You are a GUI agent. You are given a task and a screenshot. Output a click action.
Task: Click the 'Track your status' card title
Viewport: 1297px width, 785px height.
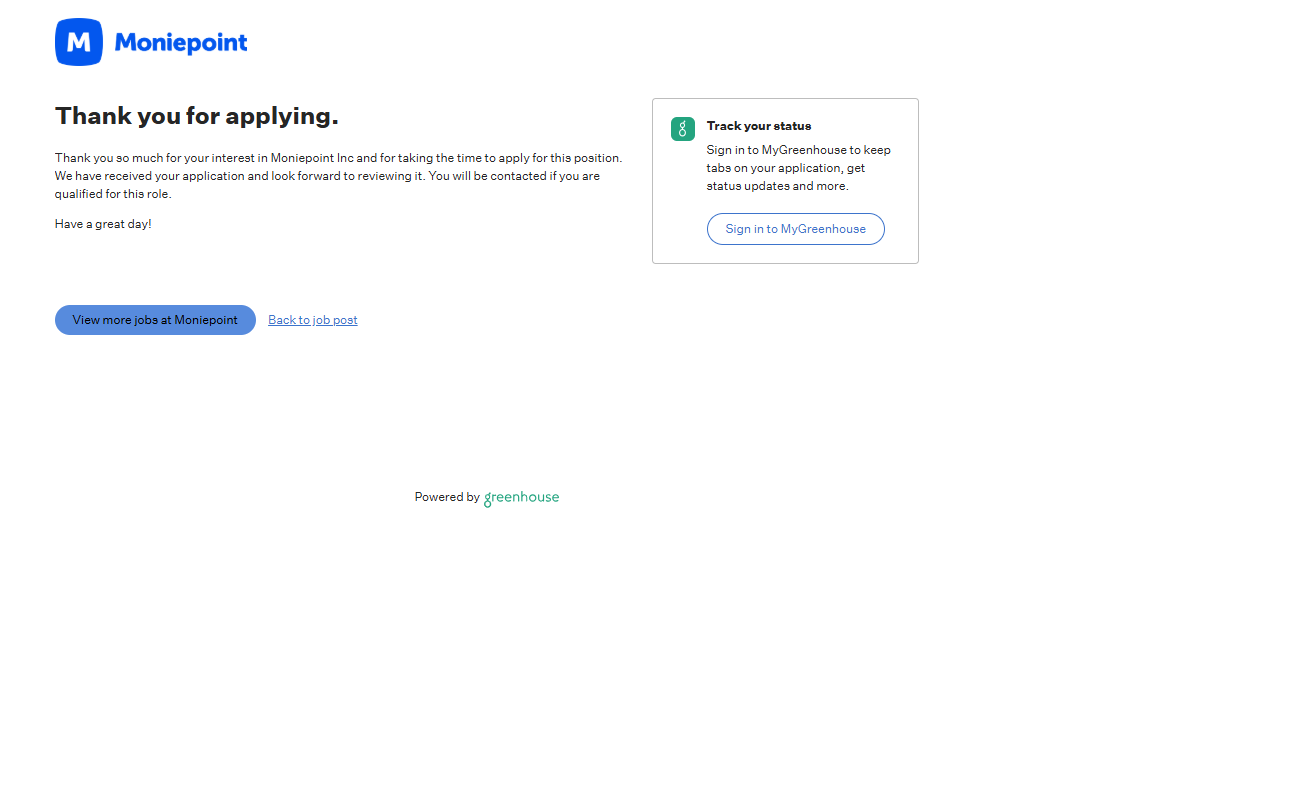point(759,126)
